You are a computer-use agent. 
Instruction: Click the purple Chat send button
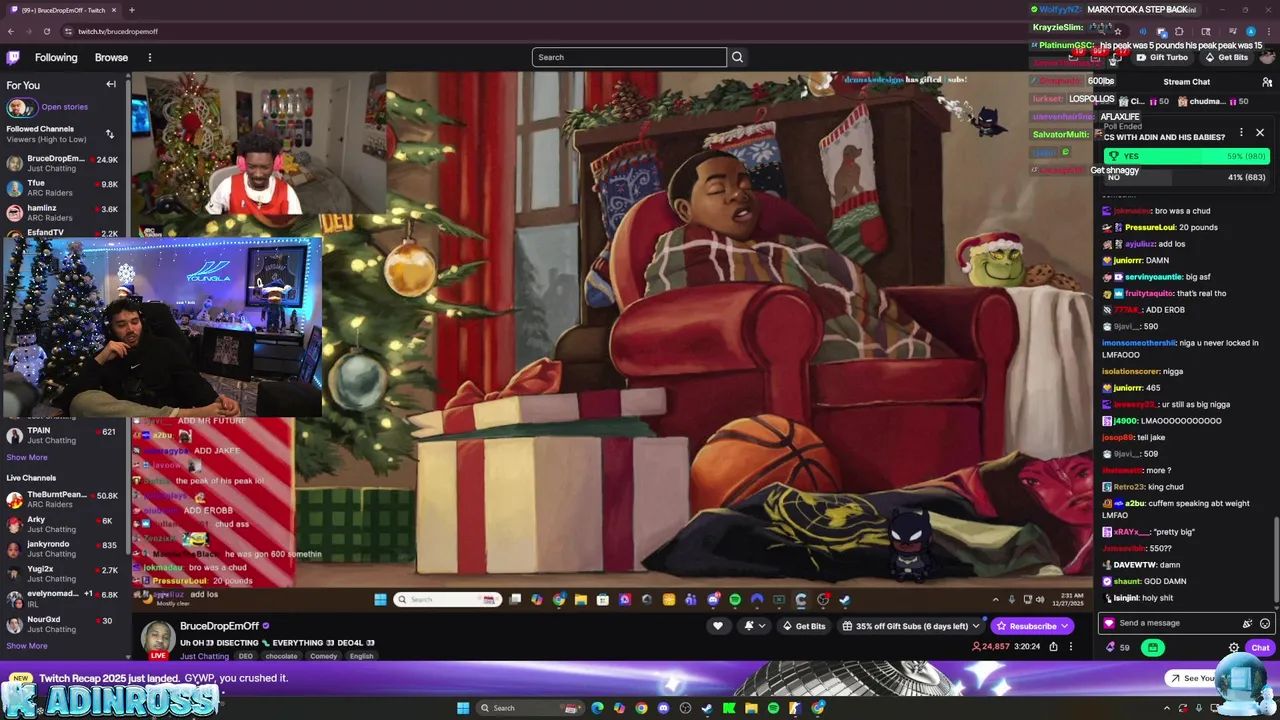pos(1260,647)
